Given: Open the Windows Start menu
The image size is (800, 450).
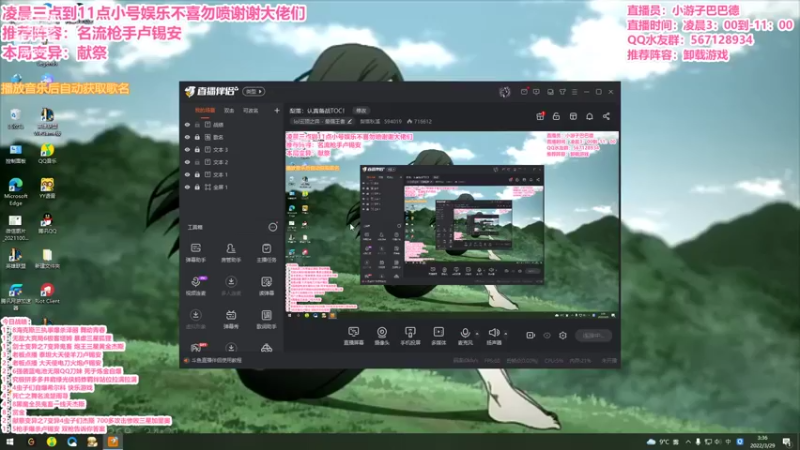Looking at the screenshot, I should coord(9,442).
